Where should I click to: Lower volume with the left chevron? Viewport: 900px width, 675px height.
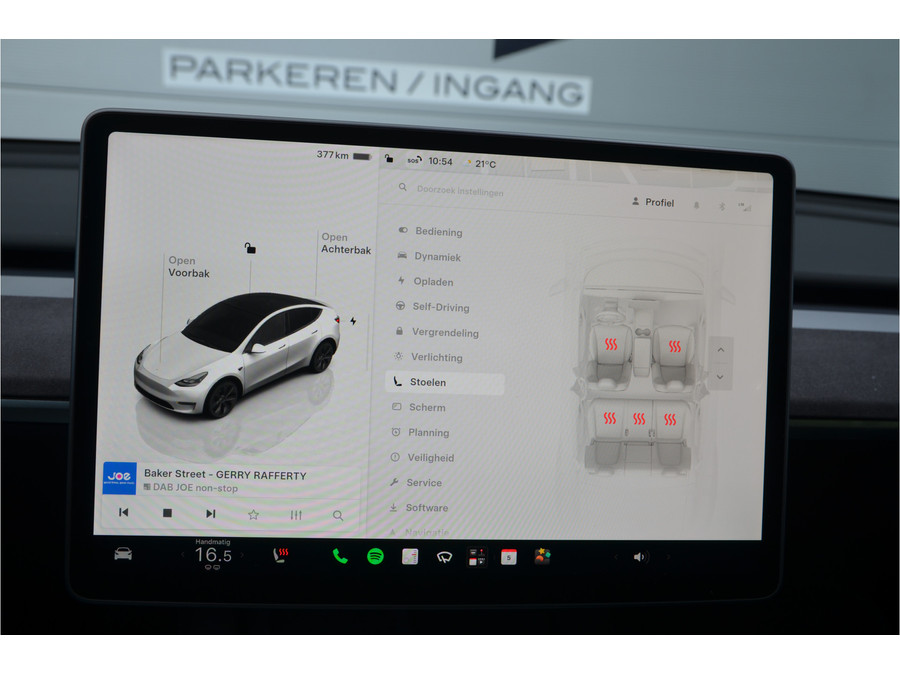[x=616, y=557]
